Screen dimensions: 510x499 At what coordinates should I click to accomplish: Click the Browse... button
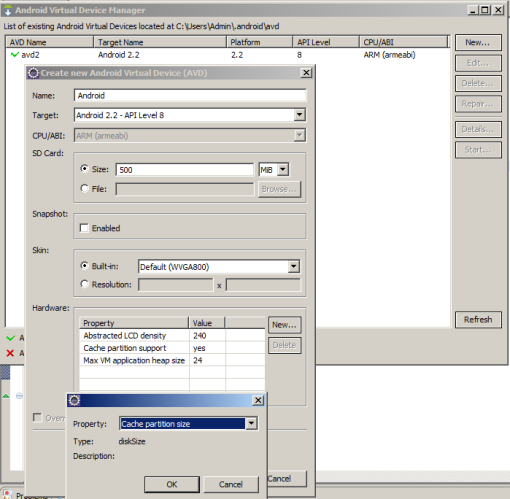279,189
